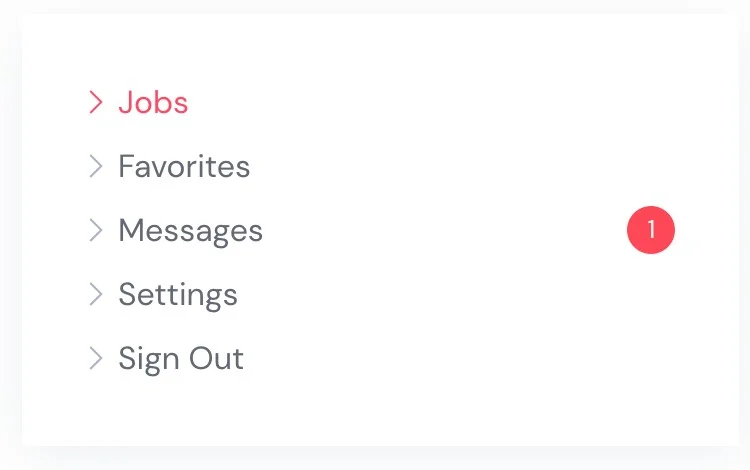The height and width of the screenshot is (470, 750).
Task: Select Favorites in the navigation menu
Action: click(184, 166)
